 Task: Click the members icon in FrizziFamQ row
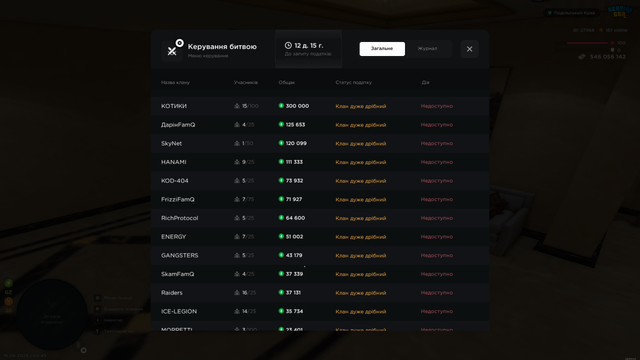[x=237, y=199]
